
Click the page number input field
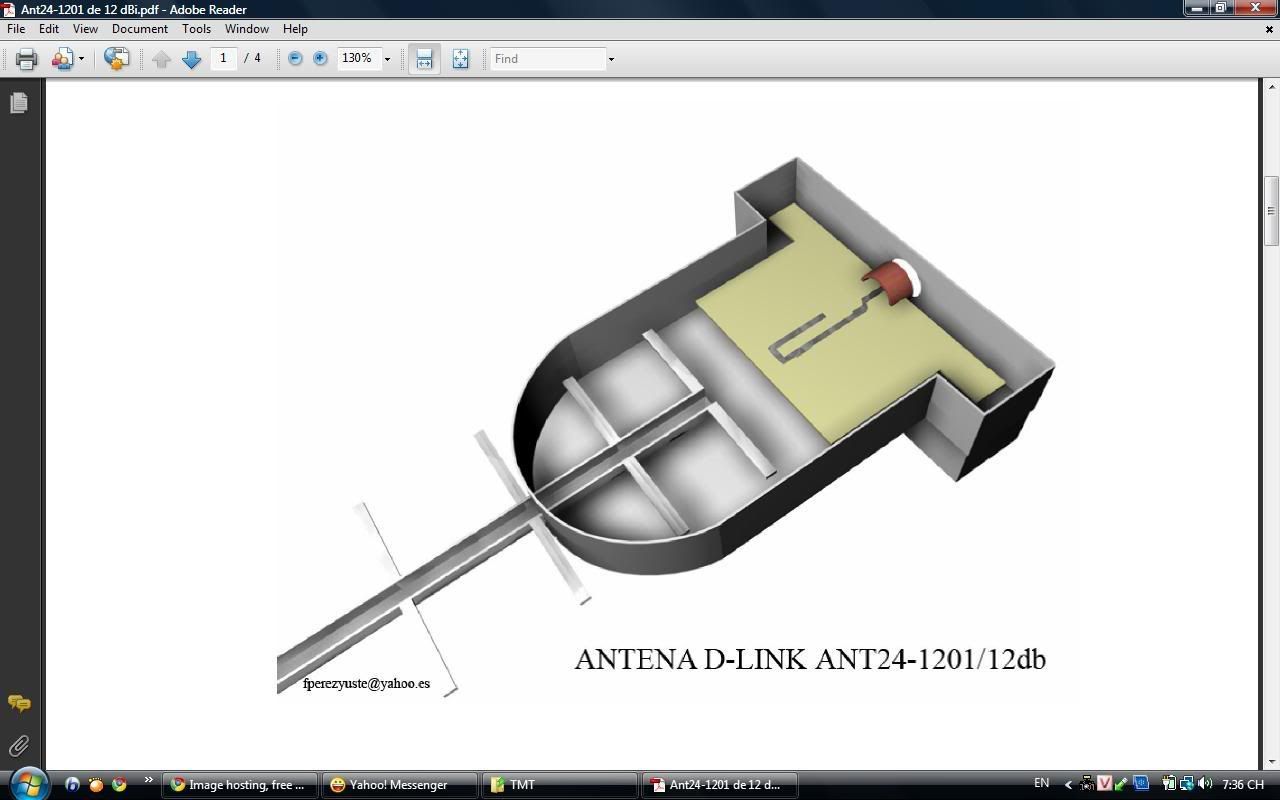tap(223, 58)
